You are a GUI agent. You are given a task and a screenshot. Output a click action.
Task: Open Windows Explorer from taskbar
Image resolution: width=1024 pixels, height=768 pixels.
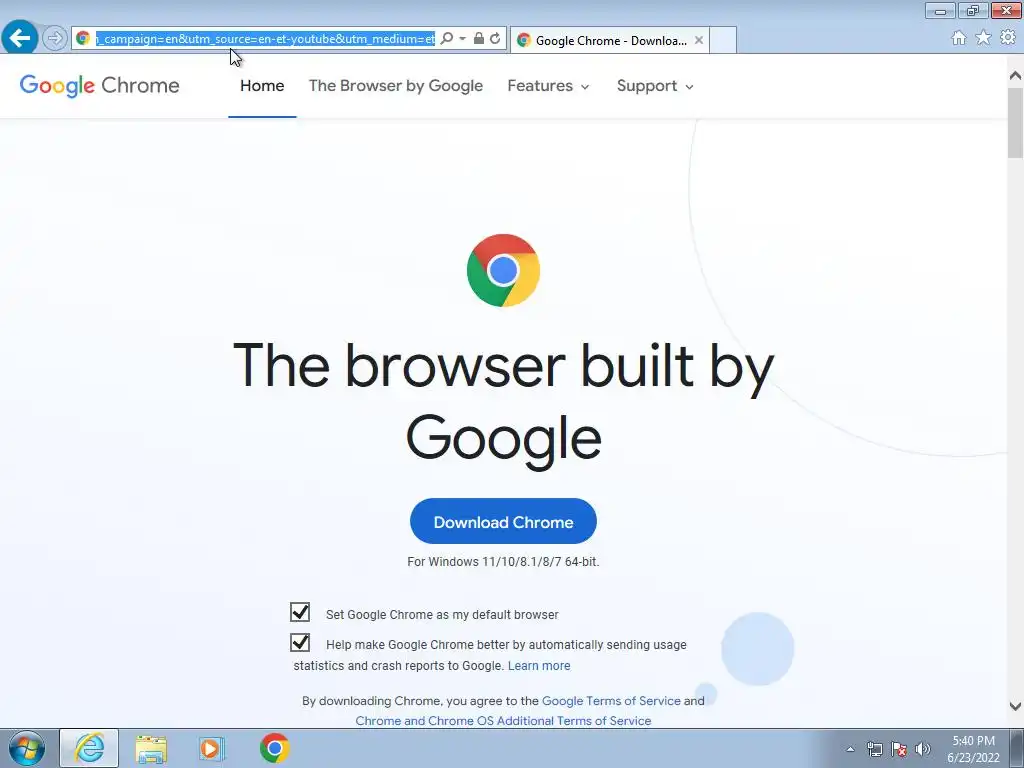click(x=151, y=748)
